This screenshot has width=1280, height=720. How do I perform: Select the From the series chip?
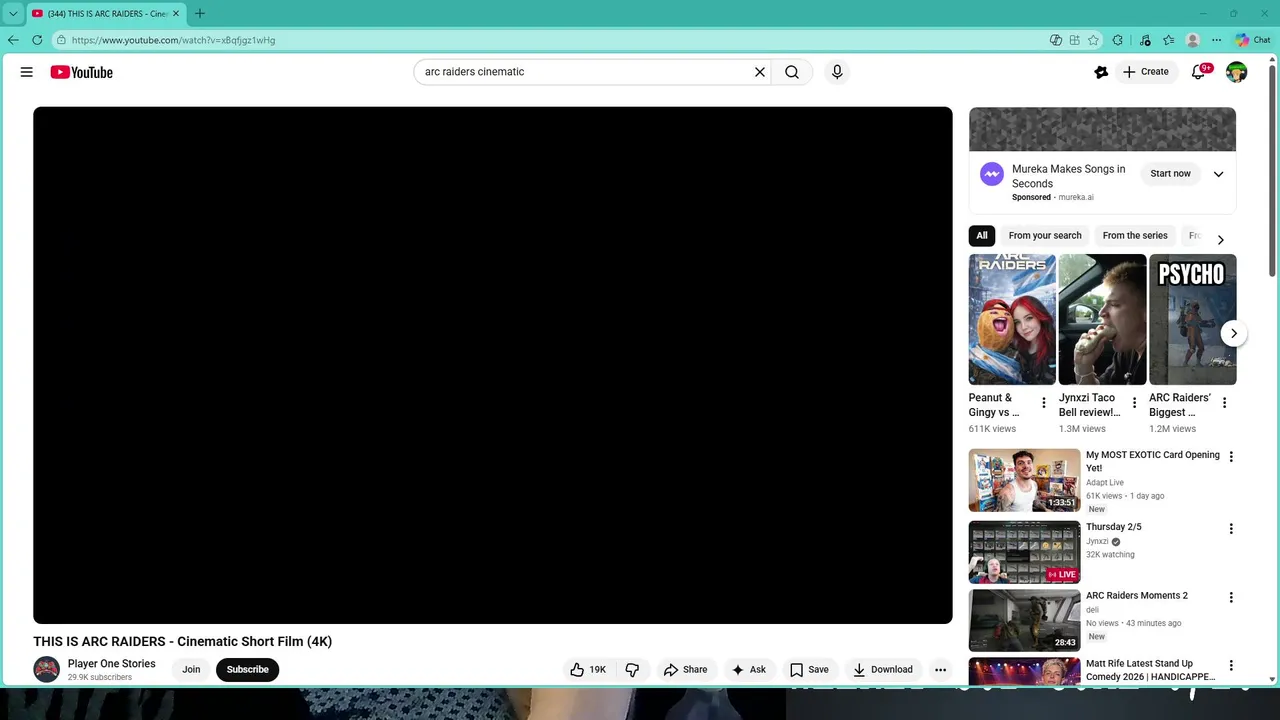point(1135,236)
